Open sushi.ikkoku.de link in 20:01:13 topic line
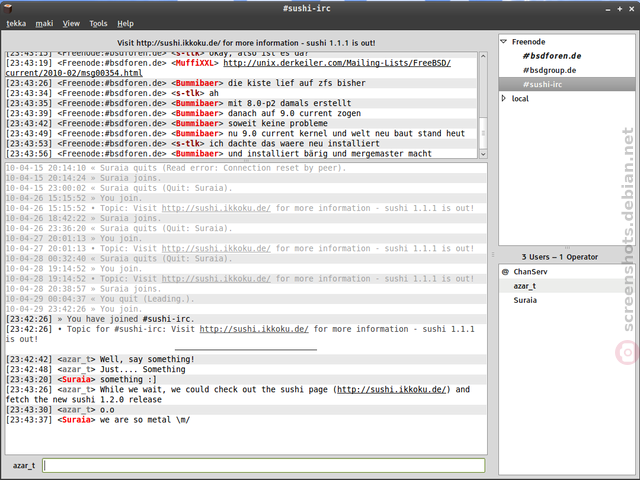Viewport: 640px width, 480px height. tap(216, 249)
